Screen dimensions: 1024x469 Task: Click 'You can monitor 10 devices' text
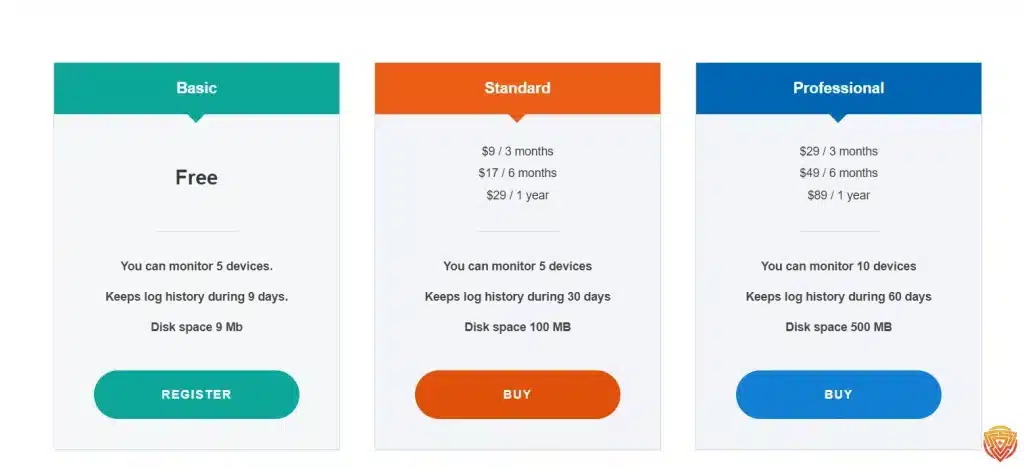839,267
